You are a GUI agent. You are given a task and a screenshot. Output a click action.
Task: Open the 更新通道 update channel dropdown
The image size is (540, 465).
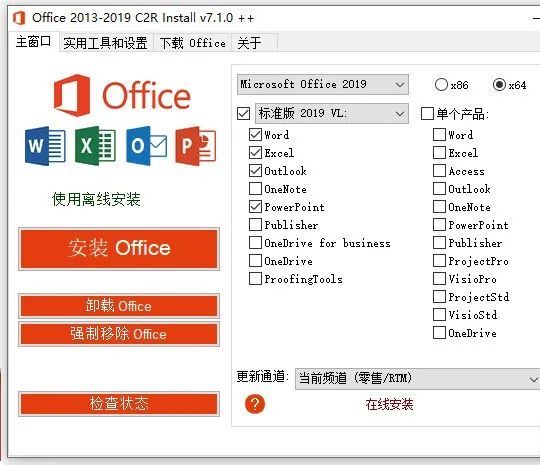[417, 379]
